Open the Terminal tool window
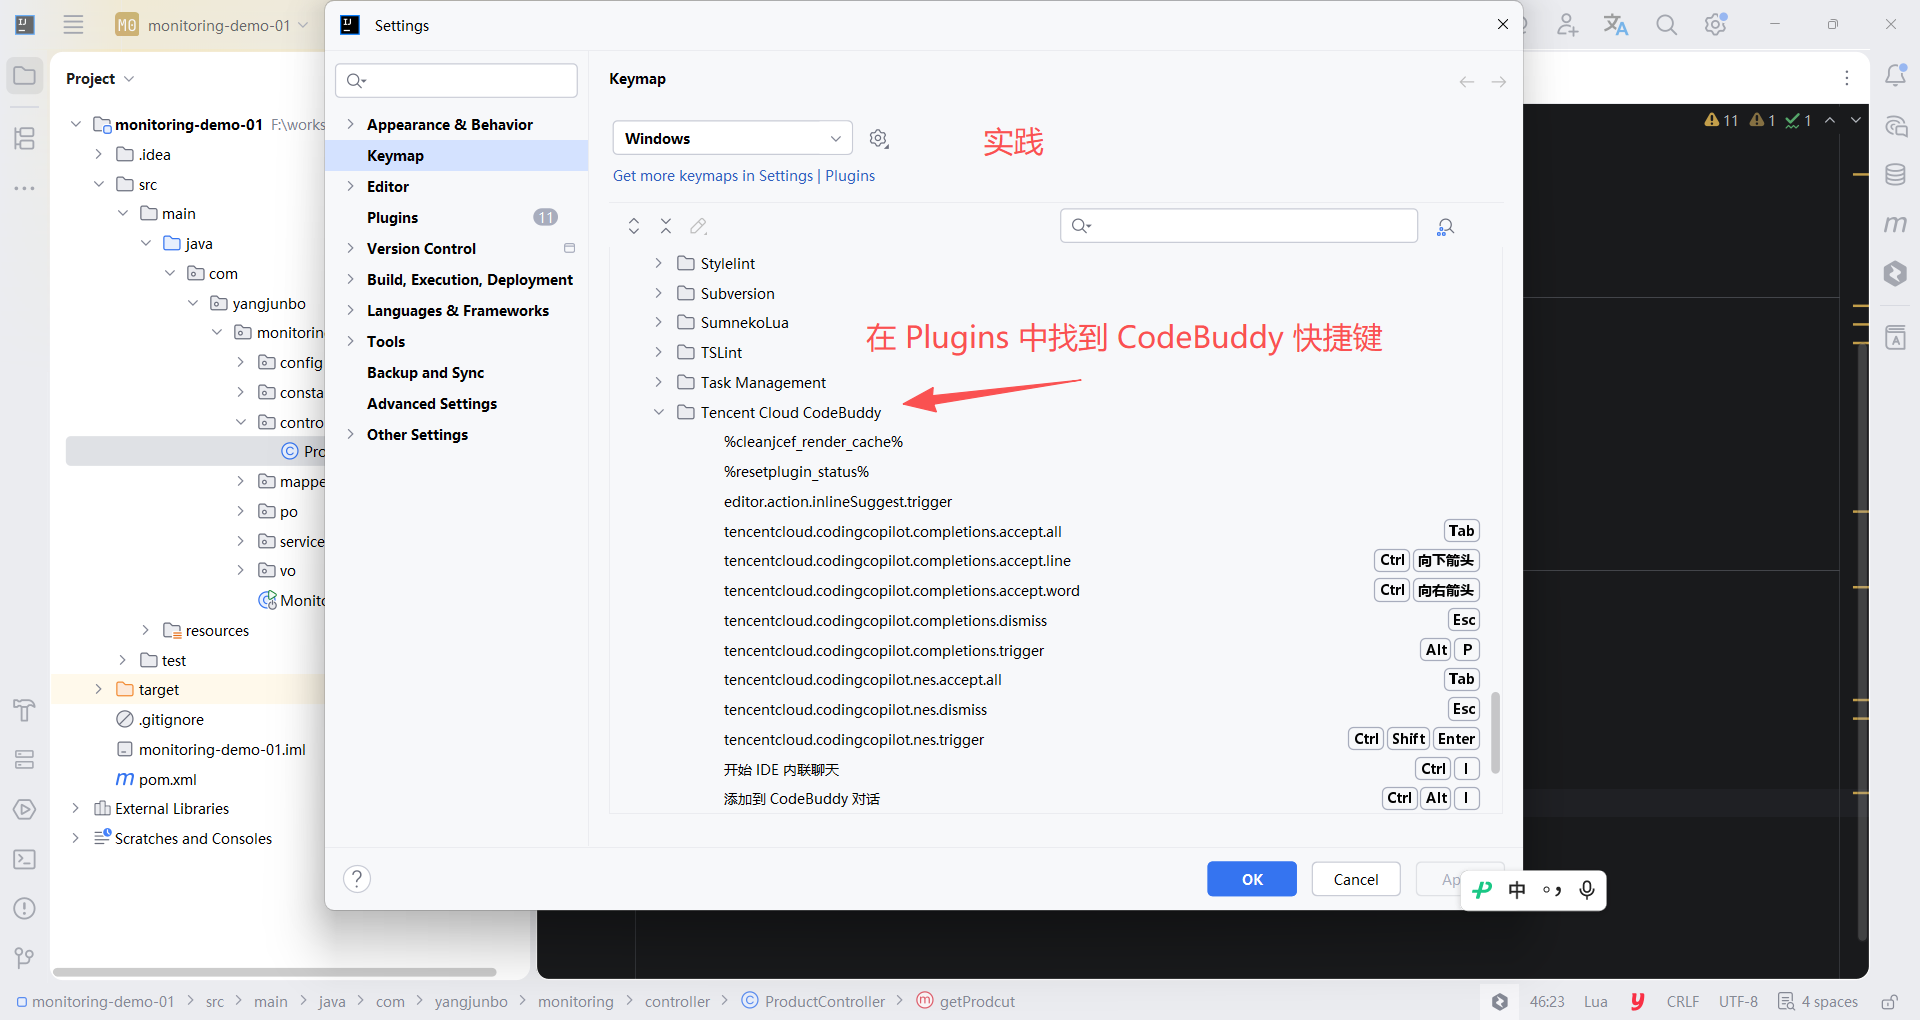This screenshot has width=1920, height=1020. [x=25, y=859]
